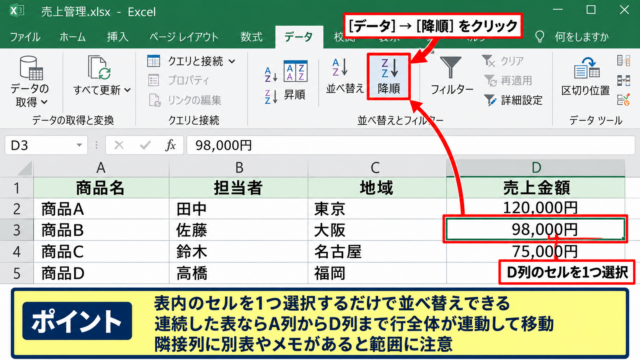The height and width of the screenshot is (360, 640).
Task: Open the Name Box dropdown arrow
Action: (79, 145)
